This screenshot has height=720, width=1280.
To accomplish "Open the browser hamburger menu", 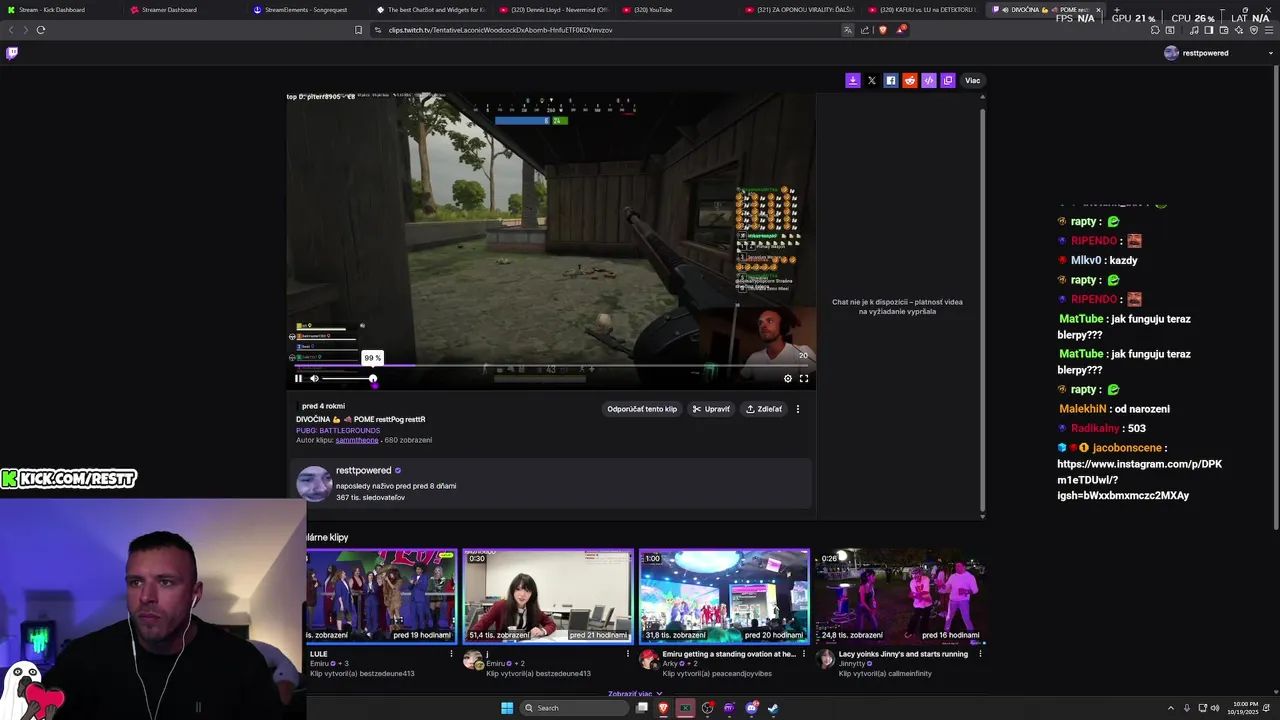I will pos(1270,30).
